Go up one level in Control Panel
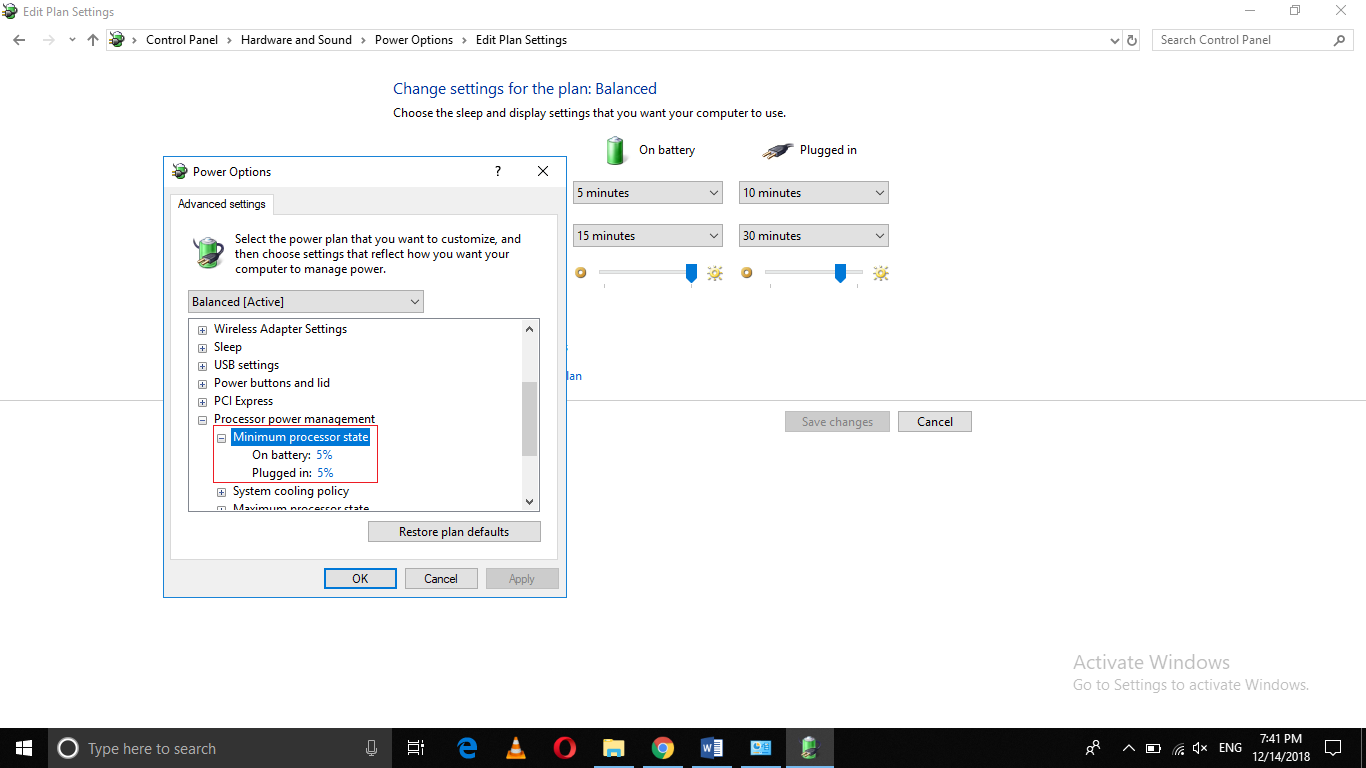Viewport: 1366px width, 768px height. tap(92, 40)
